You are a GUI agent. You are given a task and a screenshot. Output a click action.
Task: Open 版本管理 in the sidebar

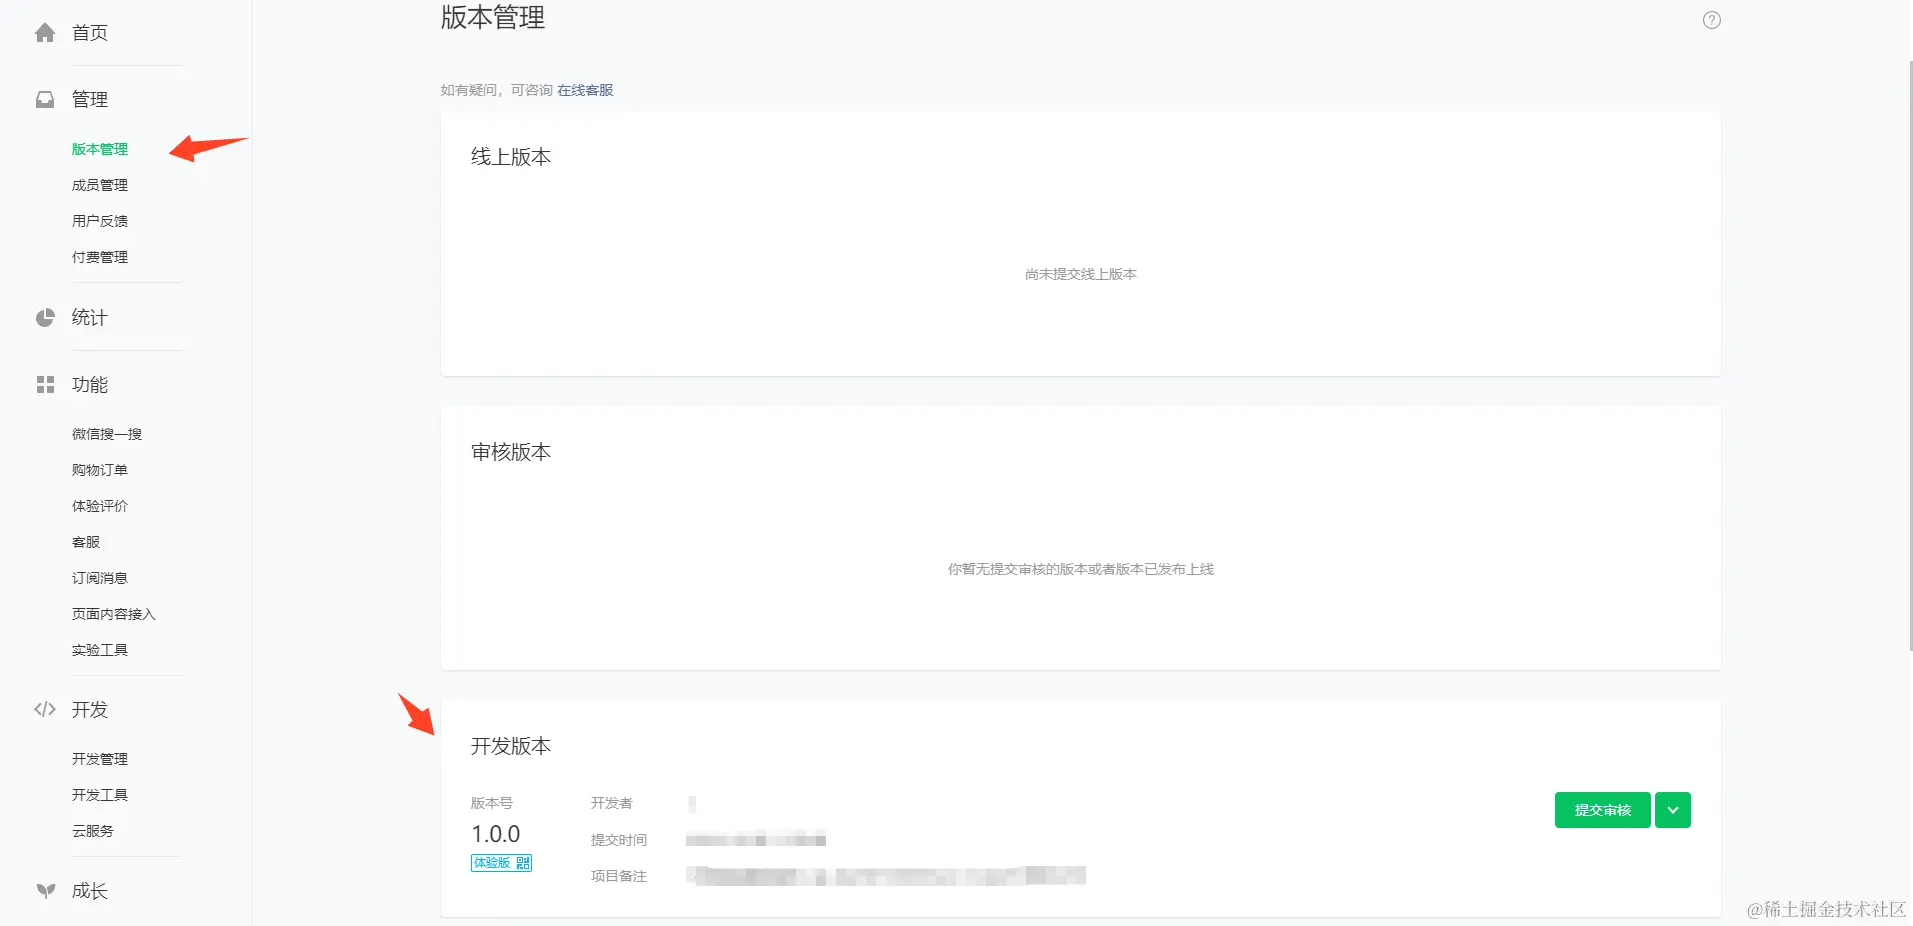(100, 149)
